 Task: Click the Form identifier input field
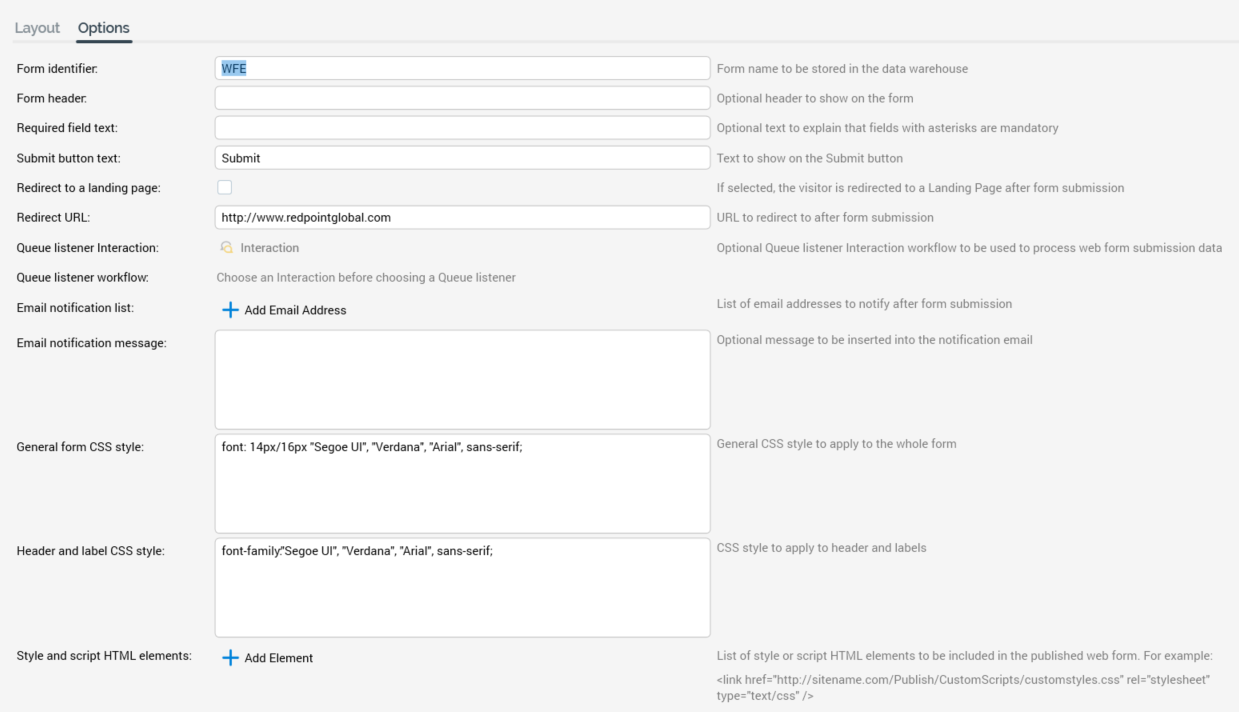click(462, 68)
